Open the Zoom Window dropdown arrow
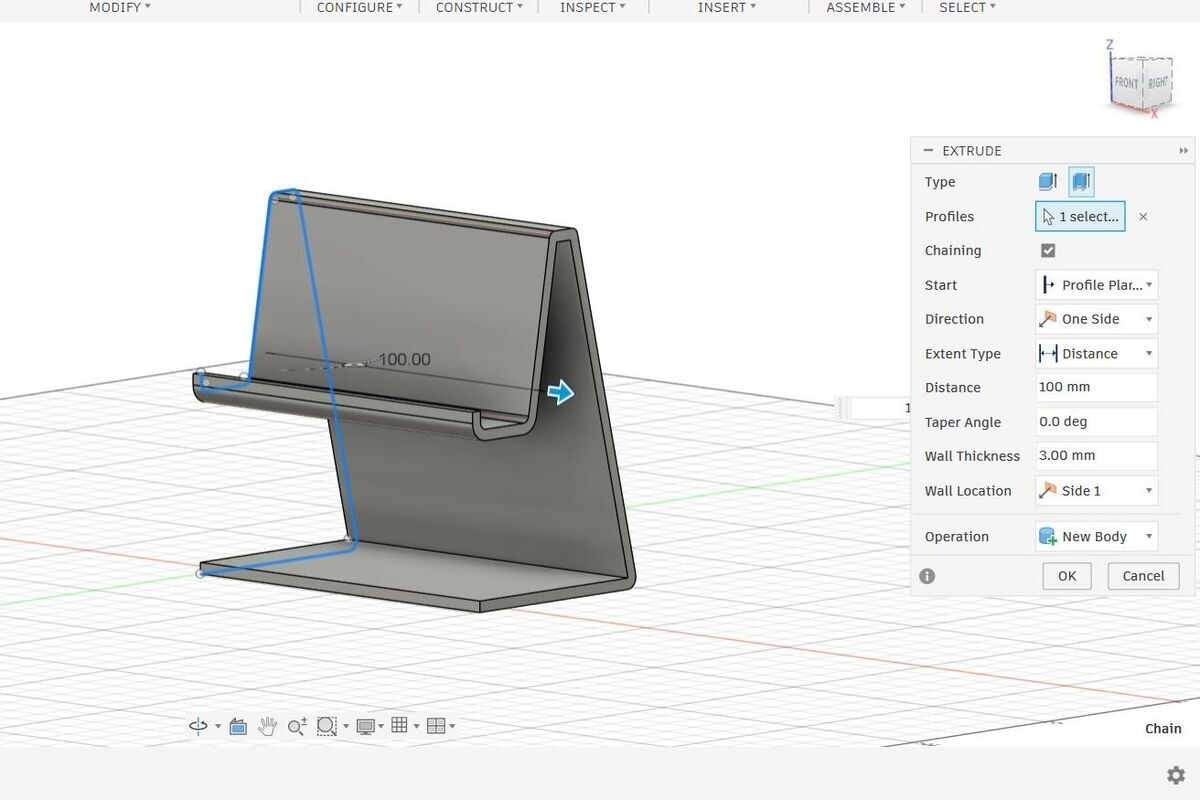 pyautogui.click(x=346, y=727)
